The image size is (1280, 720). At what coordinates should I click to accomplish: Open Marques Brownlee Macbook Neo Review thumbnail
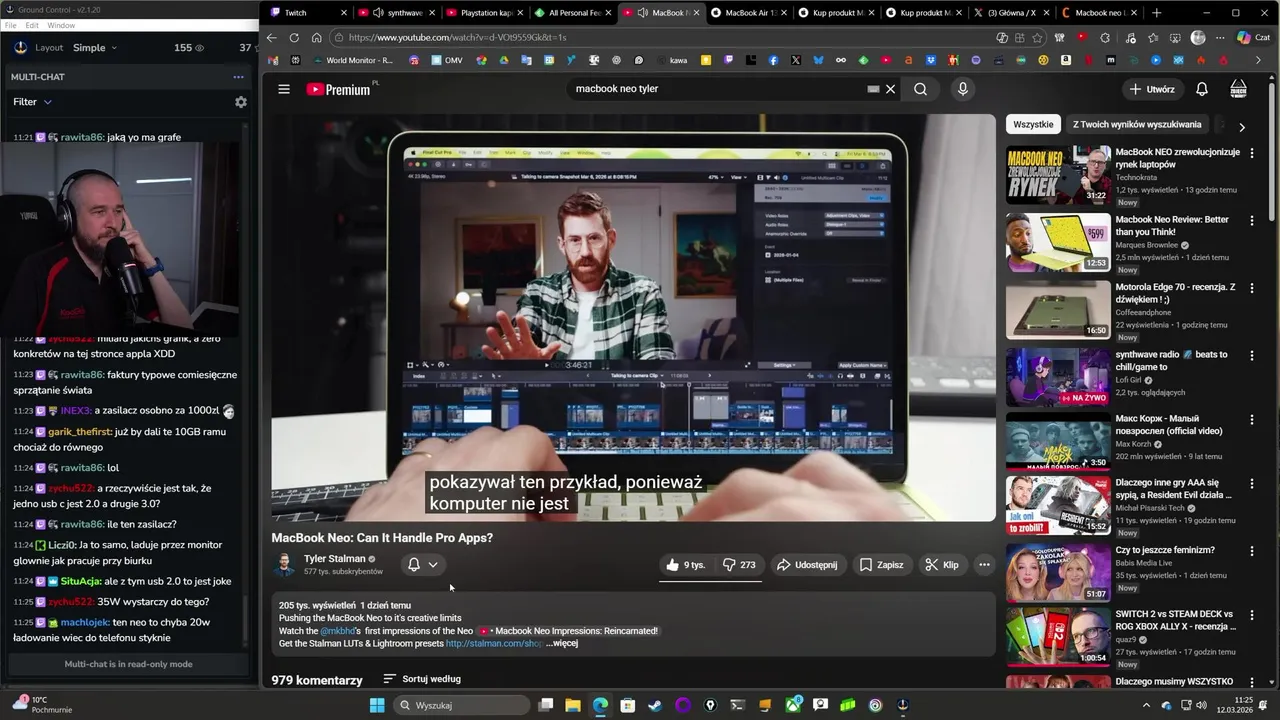click(x=1058, y=242)
